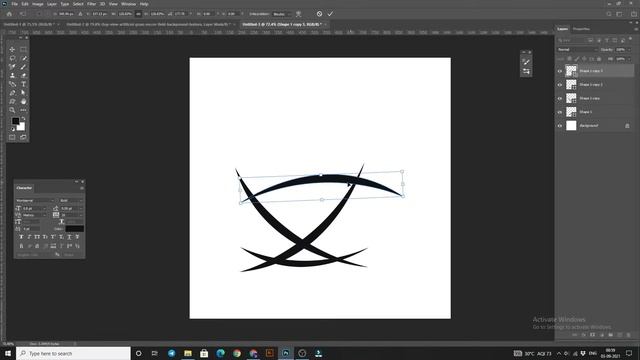Select the Rectangular Marquee tool
This screenshot has height=360, width=640.
(x=23, y=49)
